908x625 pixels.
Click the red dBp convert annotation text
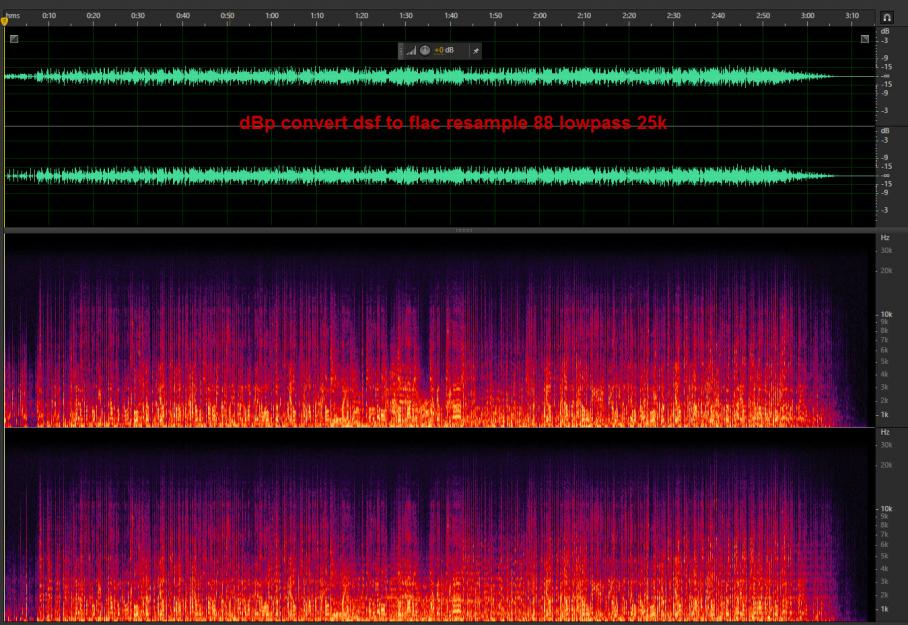pyautogui.click(x=453, y=123)
